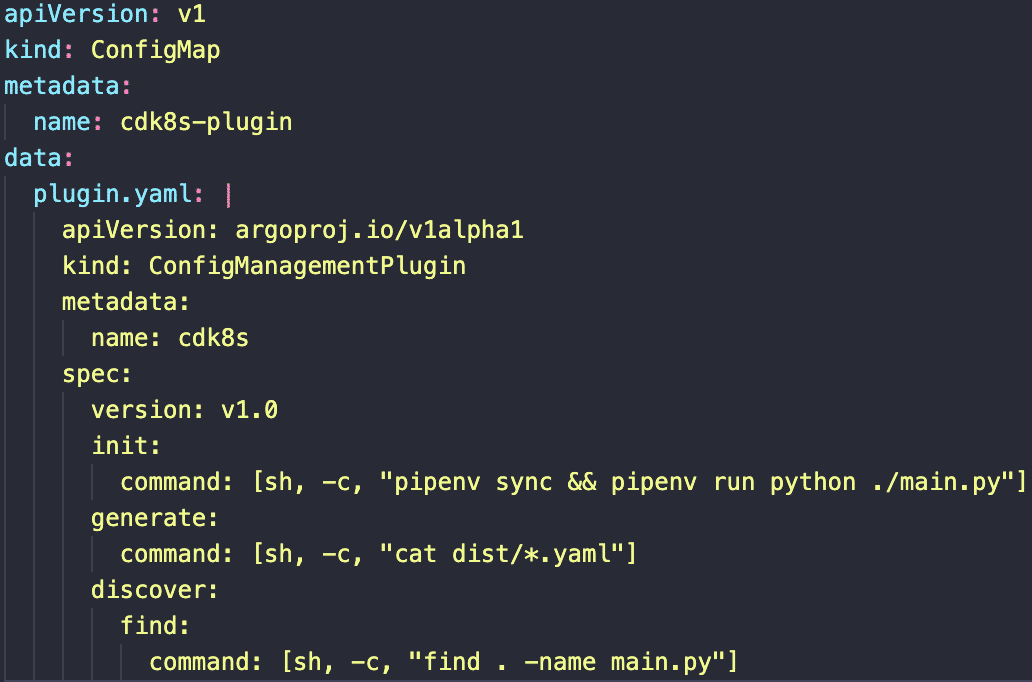The image size is (1032, 682).
Task: Place cursor on cdk8s-plugin name value
Action: pyautogui.click(x=206, y=122)
